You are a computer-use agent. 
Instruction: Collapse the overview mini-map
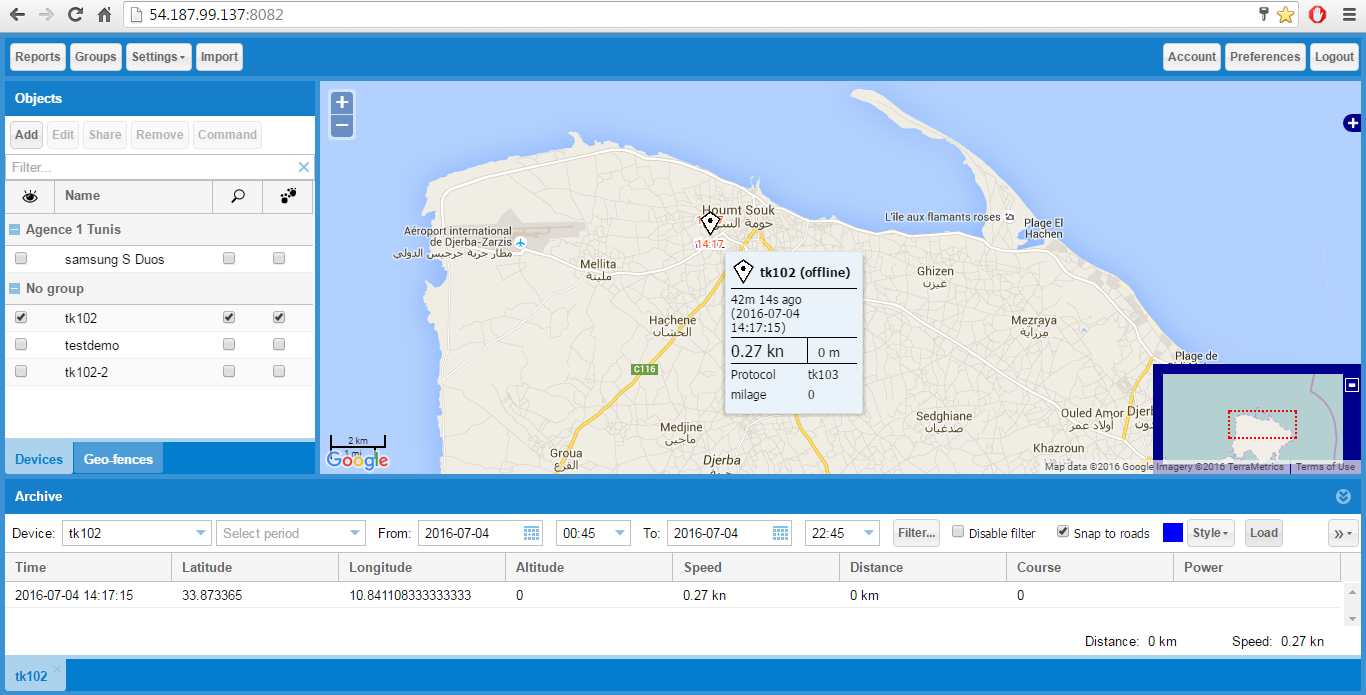(1352, 384)
